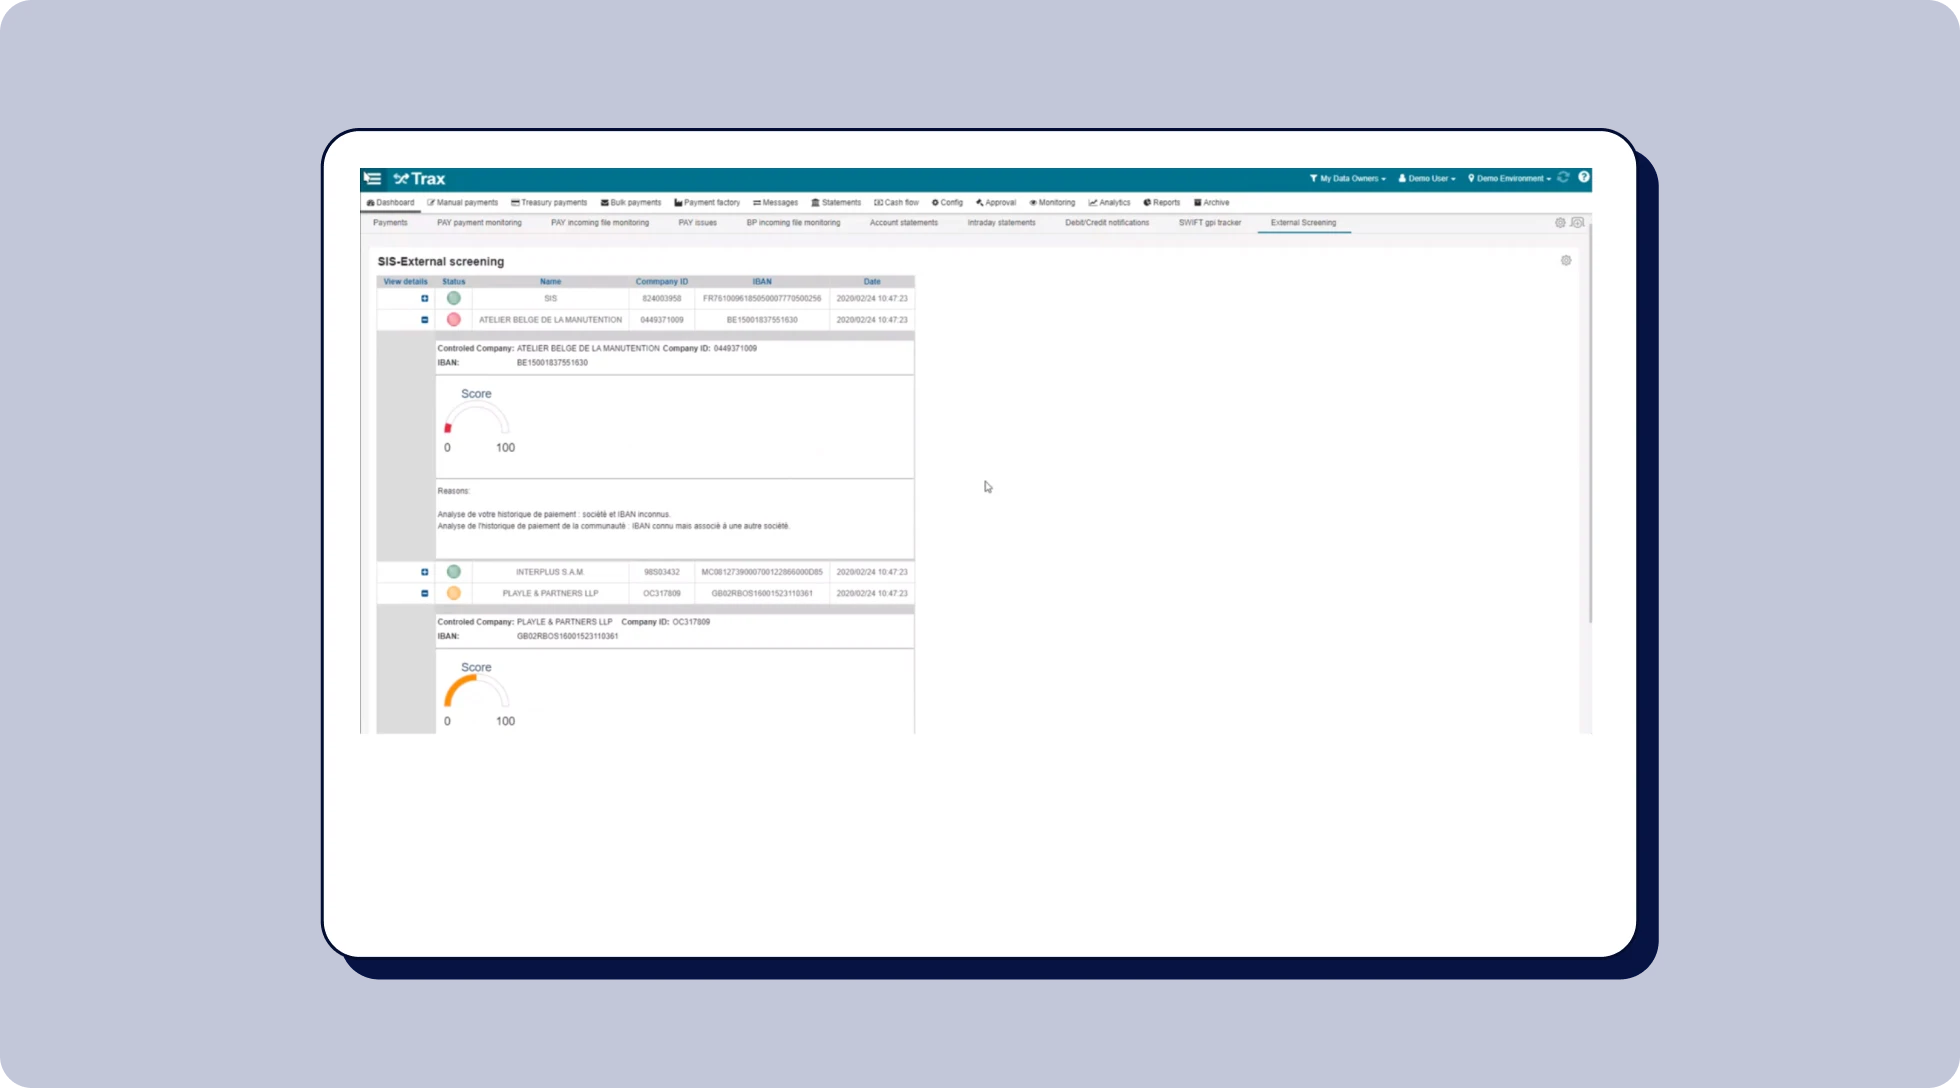This screenshot has width=1960, height=1088.
Task: Expand details for SIS row
Action: [x=424, y=299]
